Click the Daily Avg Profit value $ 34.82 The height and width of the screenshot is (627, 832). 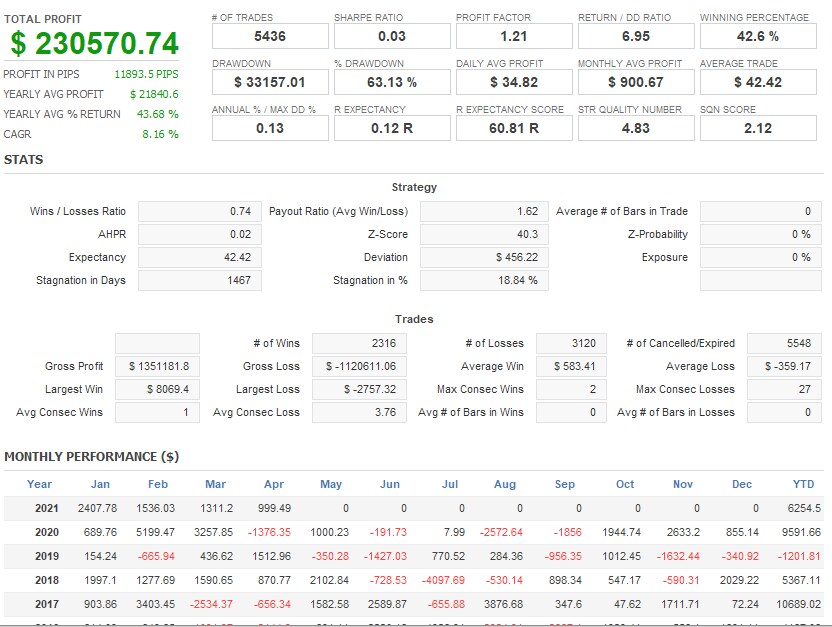[x=514, y=83]
